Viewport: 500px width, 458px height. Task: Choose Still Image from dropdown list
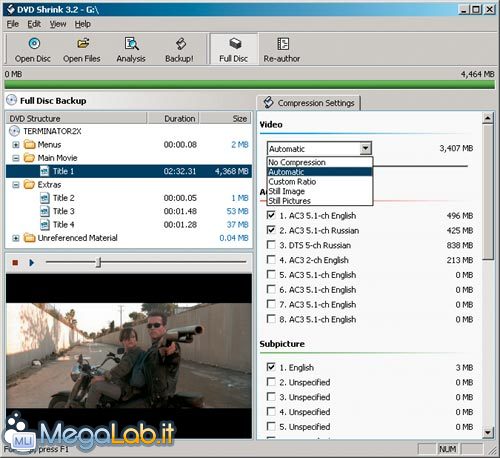[320, 191]
